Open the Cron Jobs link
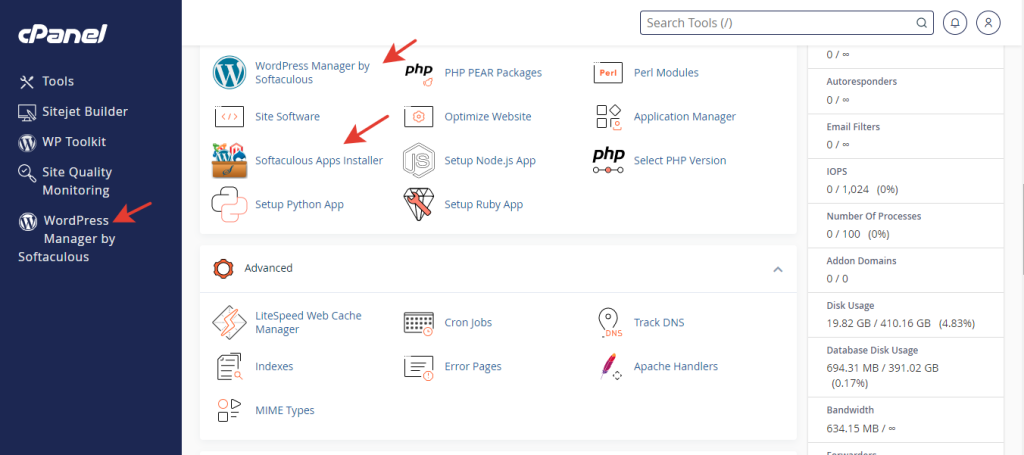Image resolution: width=1024 pixels, height=455 pixels. 468,322
